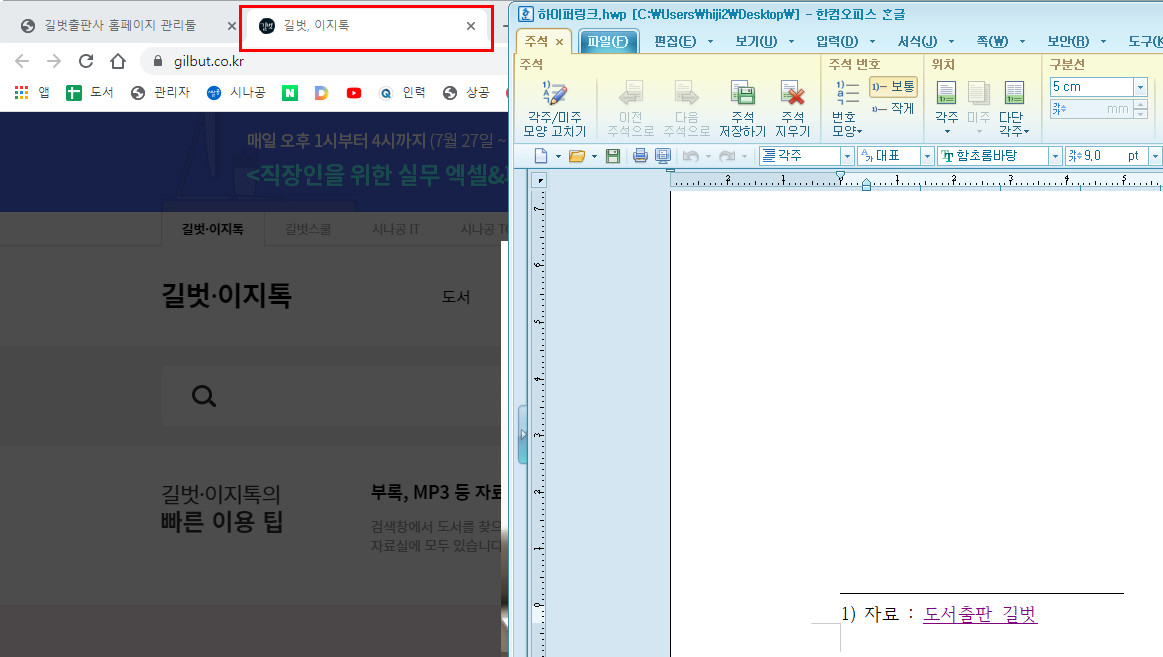Screen dimensions: 1163x657
Task: Close the 주석 ribbon tab
Action: click(x=559, y=42)
